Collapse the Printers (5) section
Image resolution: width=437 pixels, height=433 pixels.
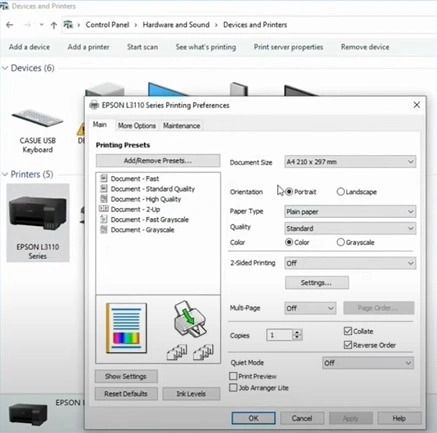(x=5, y=174)
